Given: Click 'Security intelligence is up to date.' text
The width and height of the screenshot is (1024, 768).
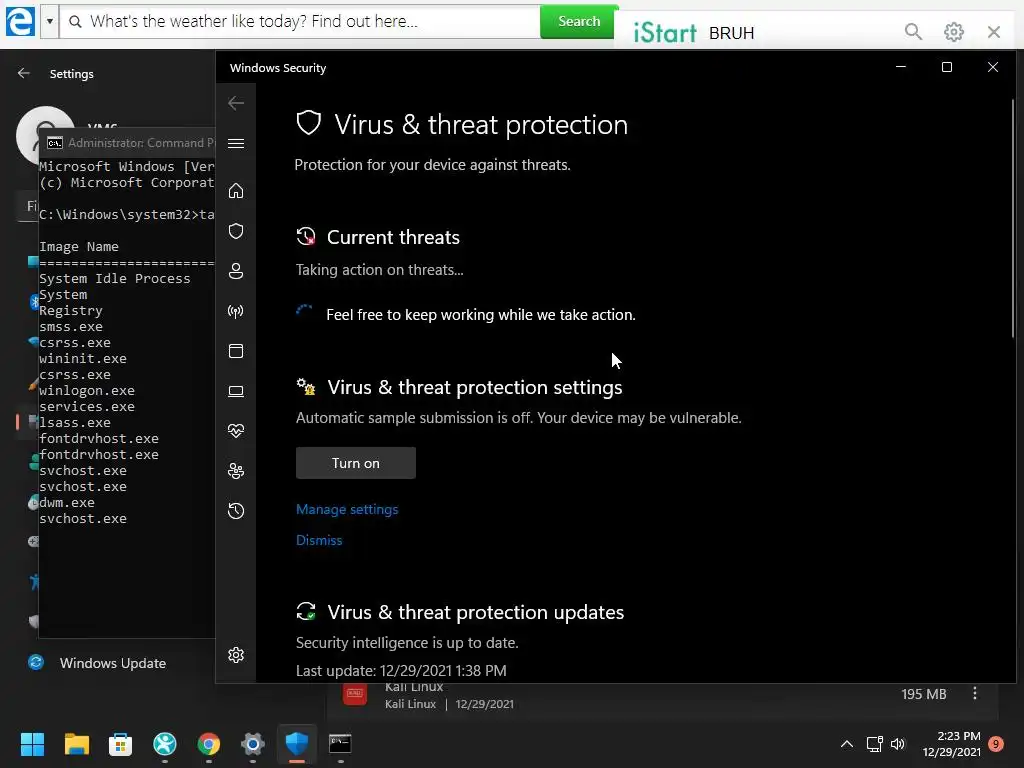Looking at the screenshot, I should (x=407, y=643).
